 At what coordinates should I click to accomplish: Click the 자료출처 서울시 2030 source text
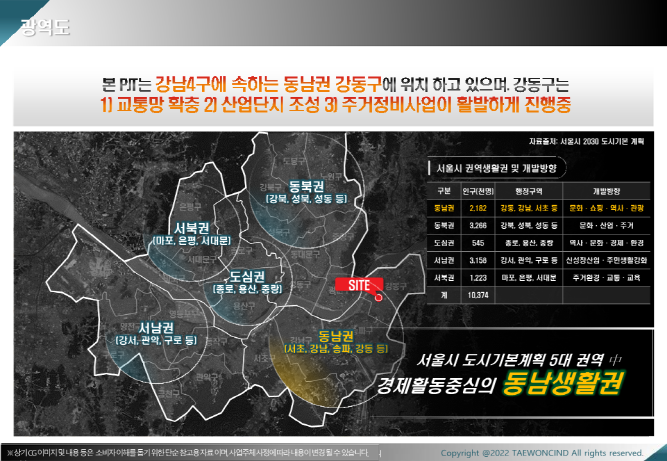(582, 142)
